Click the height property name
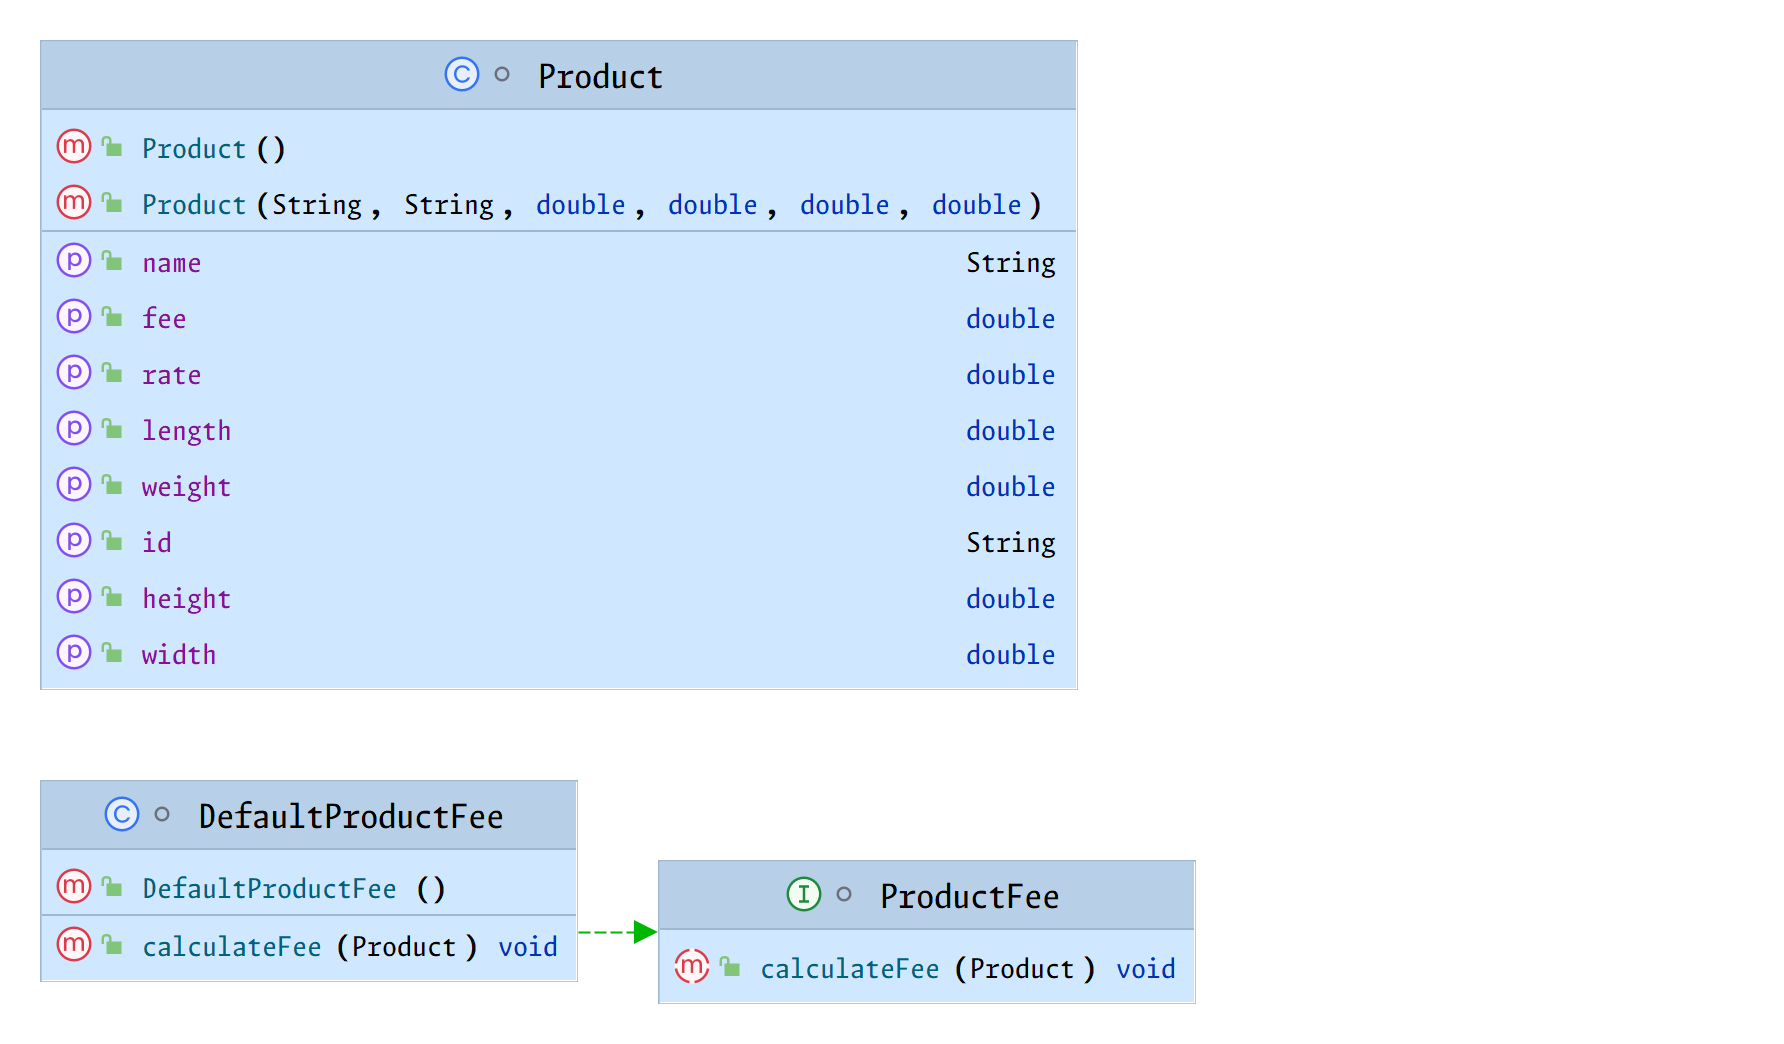Viewport: 1784px width, 1044px height. point(186,599)
